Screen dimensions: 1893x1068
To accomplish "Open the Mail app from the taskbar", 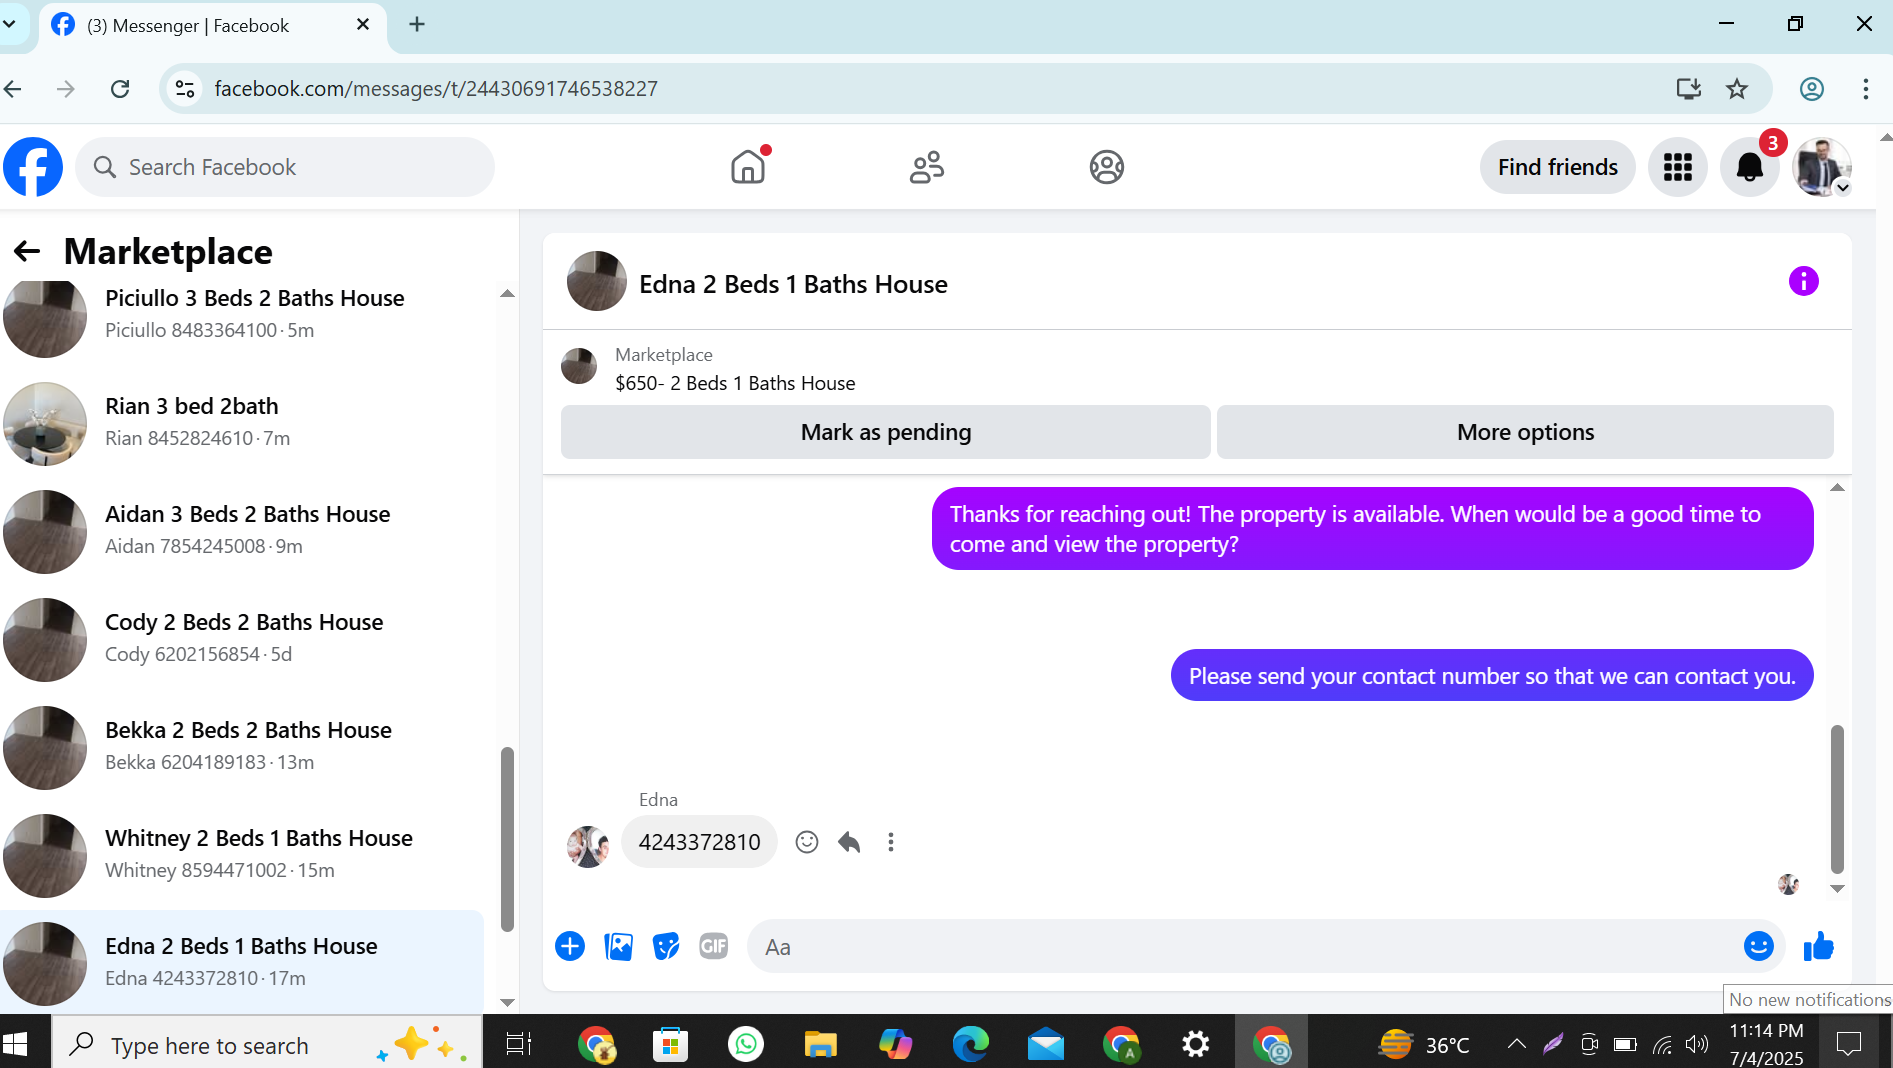I will click(1046, 1045).
